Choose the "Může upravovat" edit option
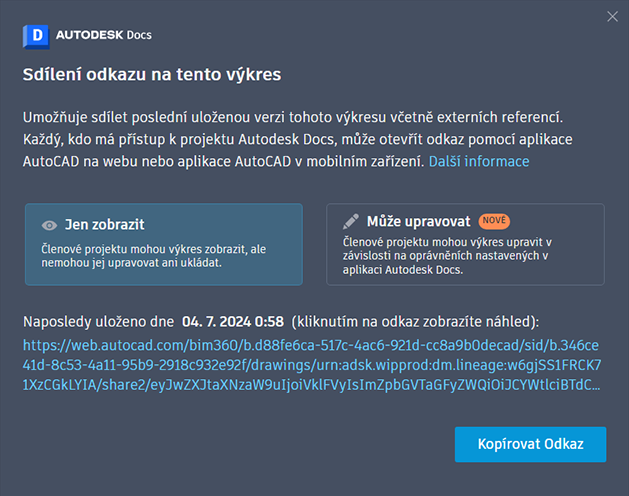 pos(465,244)
